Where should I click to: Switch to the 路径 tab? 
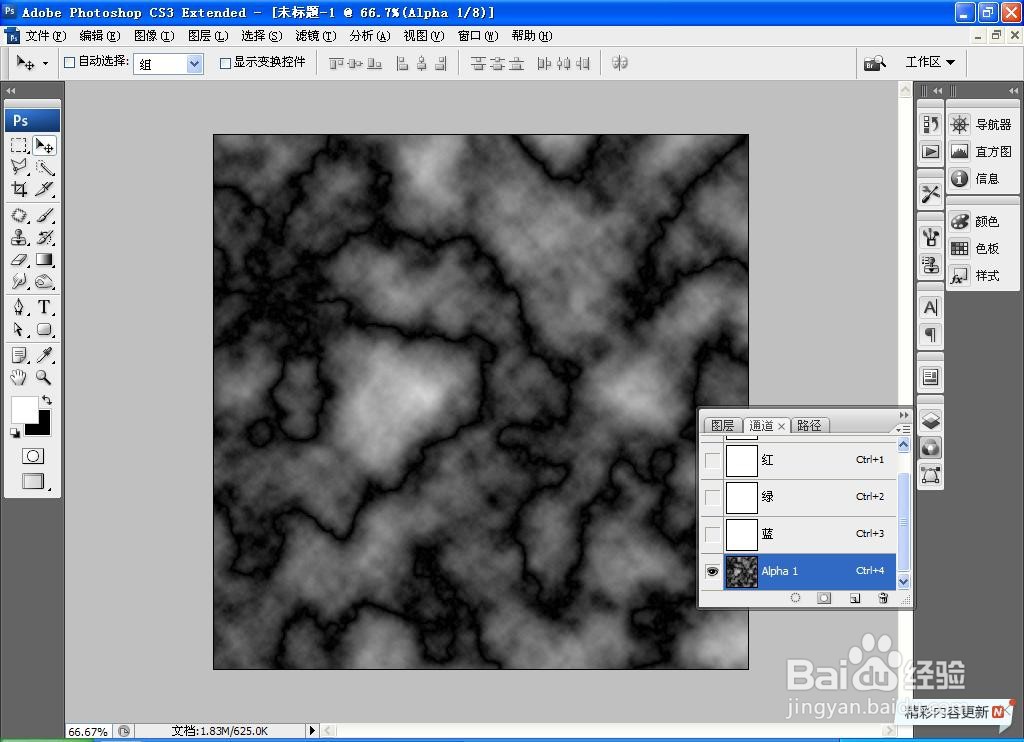(x=809, y=425)
